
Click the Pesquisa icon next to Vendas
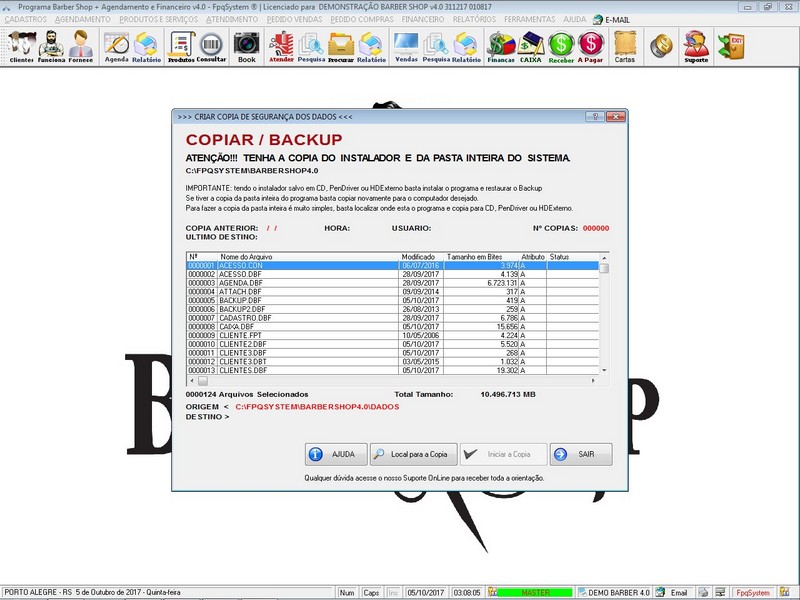click(x=436, y=46)
